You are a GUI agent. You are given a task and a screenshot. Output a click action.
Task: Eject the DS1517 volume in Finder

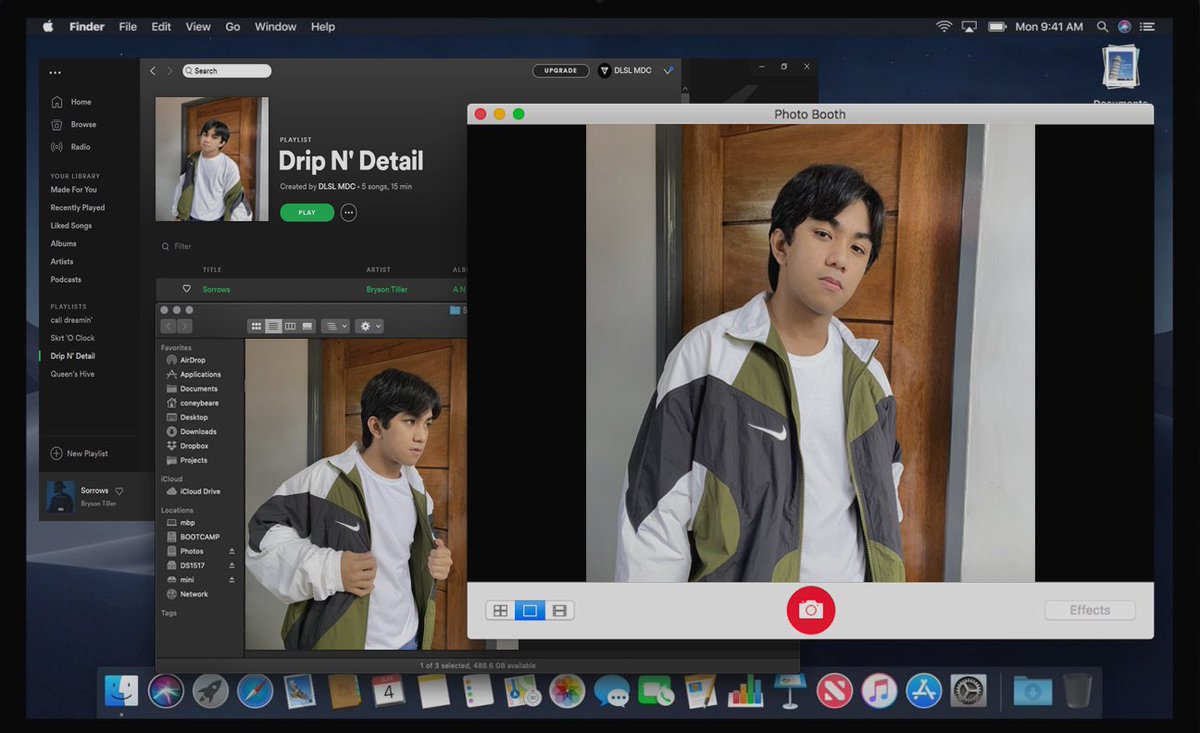232,566
